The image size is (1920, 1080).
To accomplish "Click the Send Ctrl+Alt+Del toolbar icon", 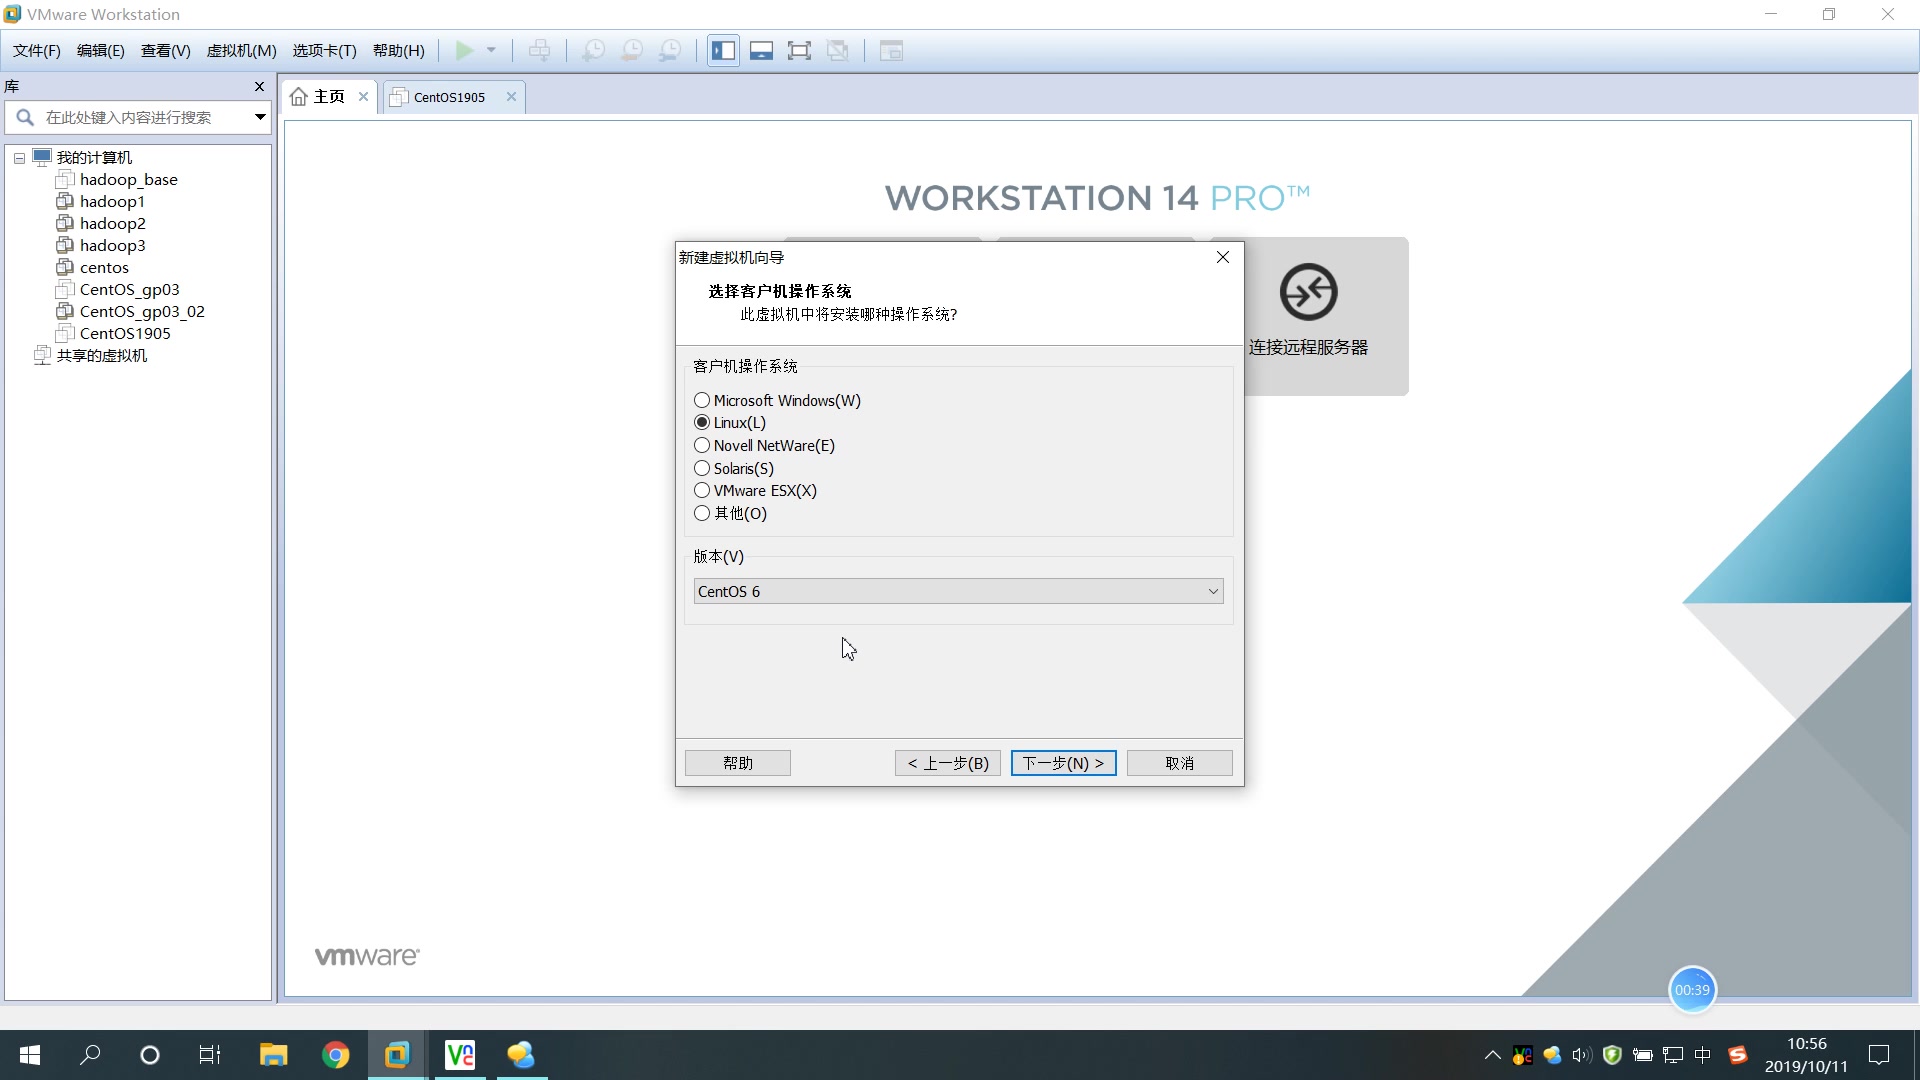I will (539, 50).
